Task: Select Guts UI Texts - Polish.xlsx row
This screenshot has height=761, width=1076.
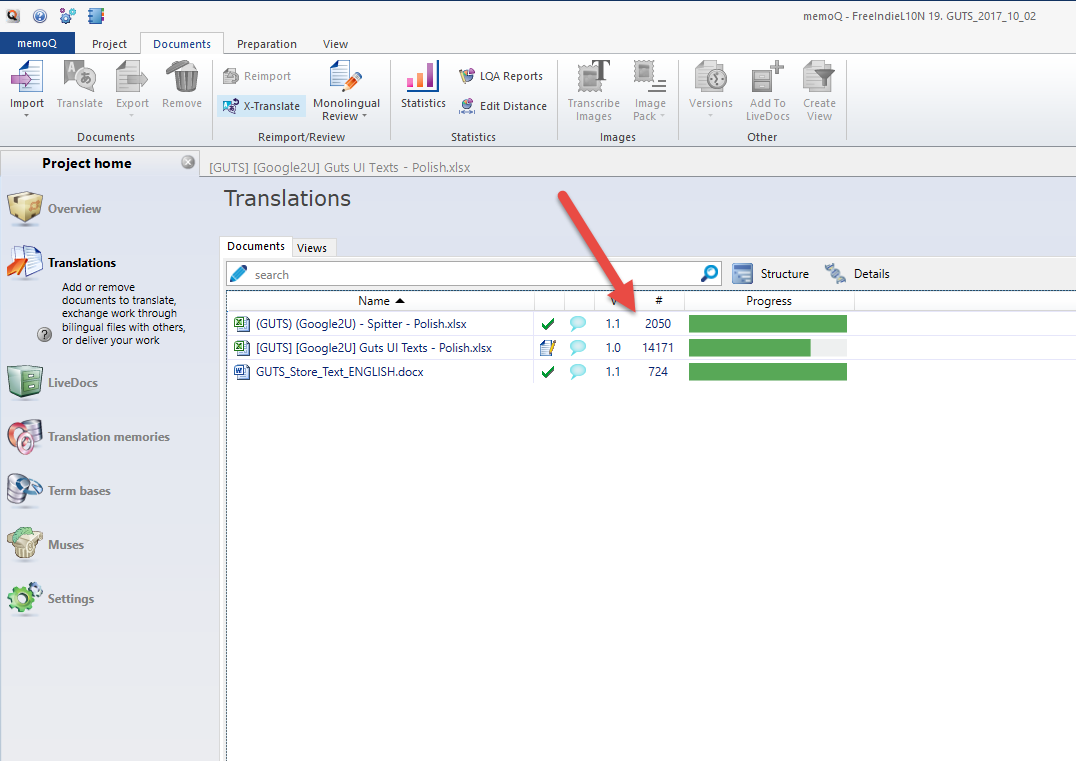Action: 374,348
